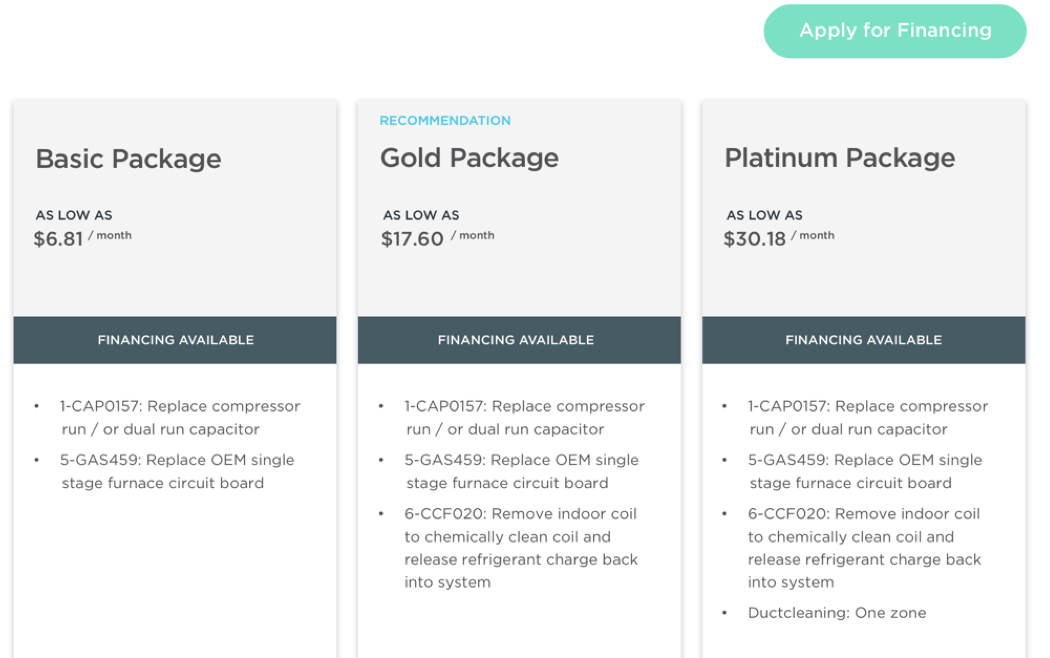Select the Platinum Package heading

click(839, 158)
